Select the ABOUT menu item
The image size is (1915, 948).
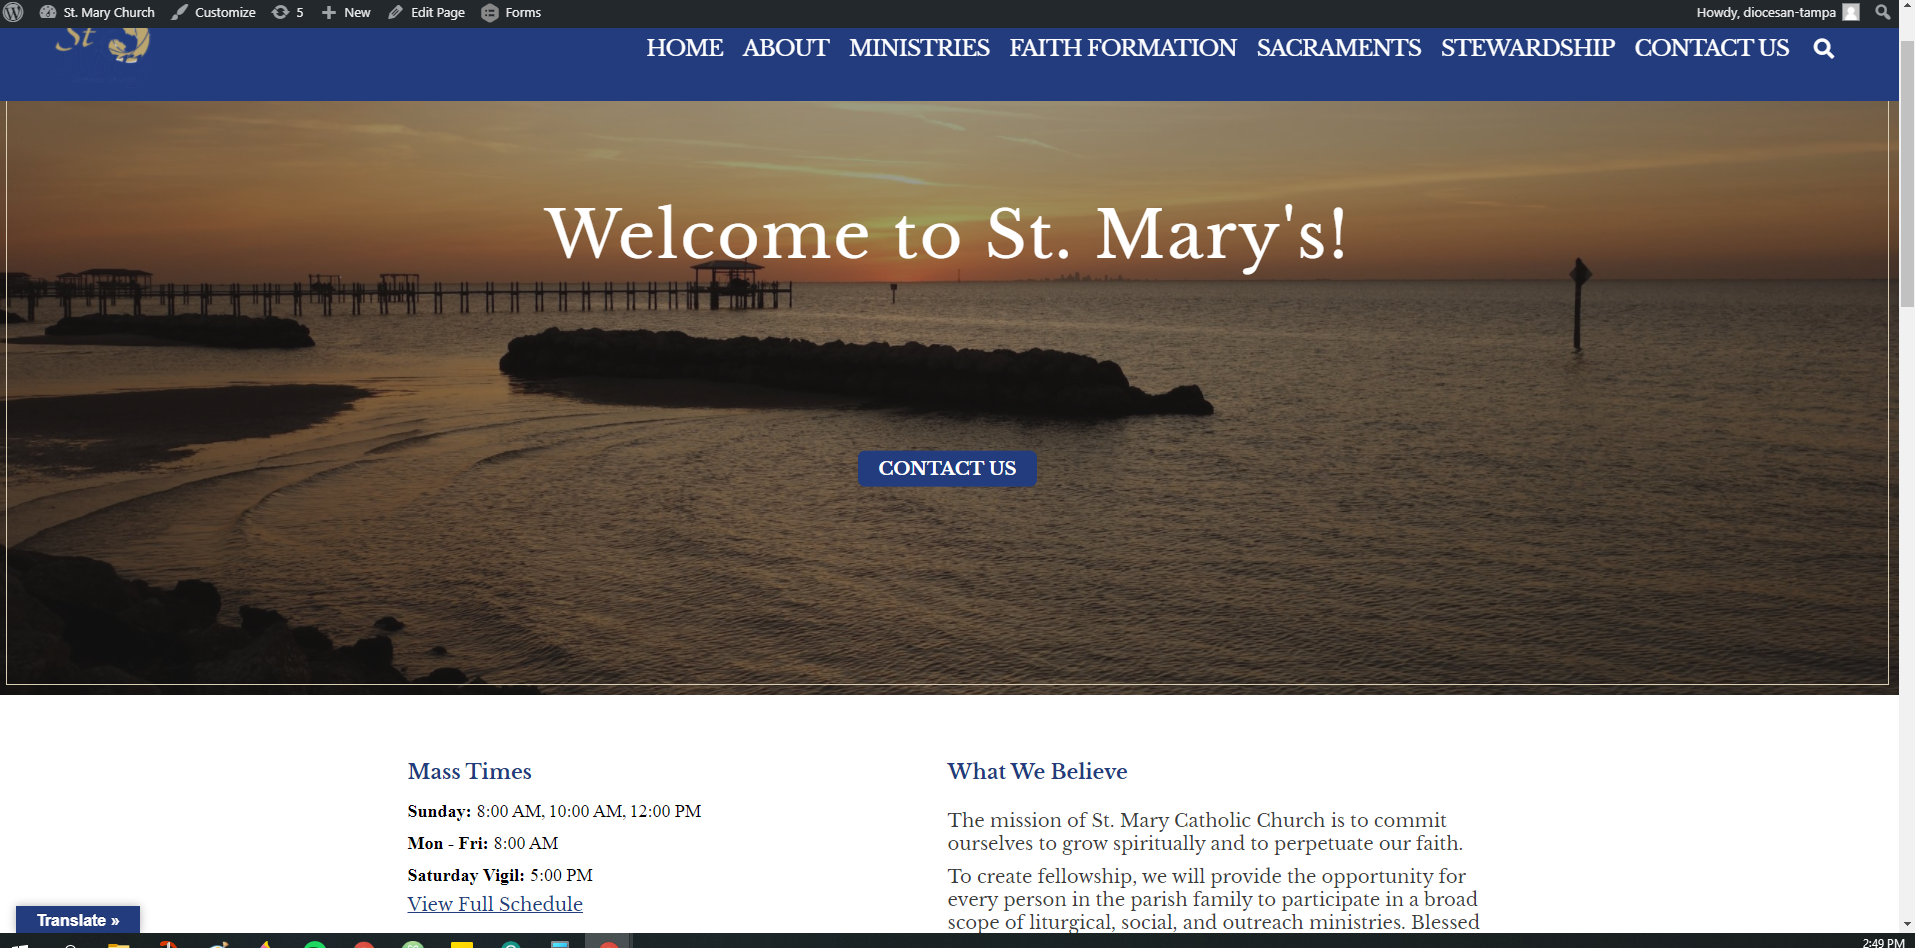click(785, 48)
